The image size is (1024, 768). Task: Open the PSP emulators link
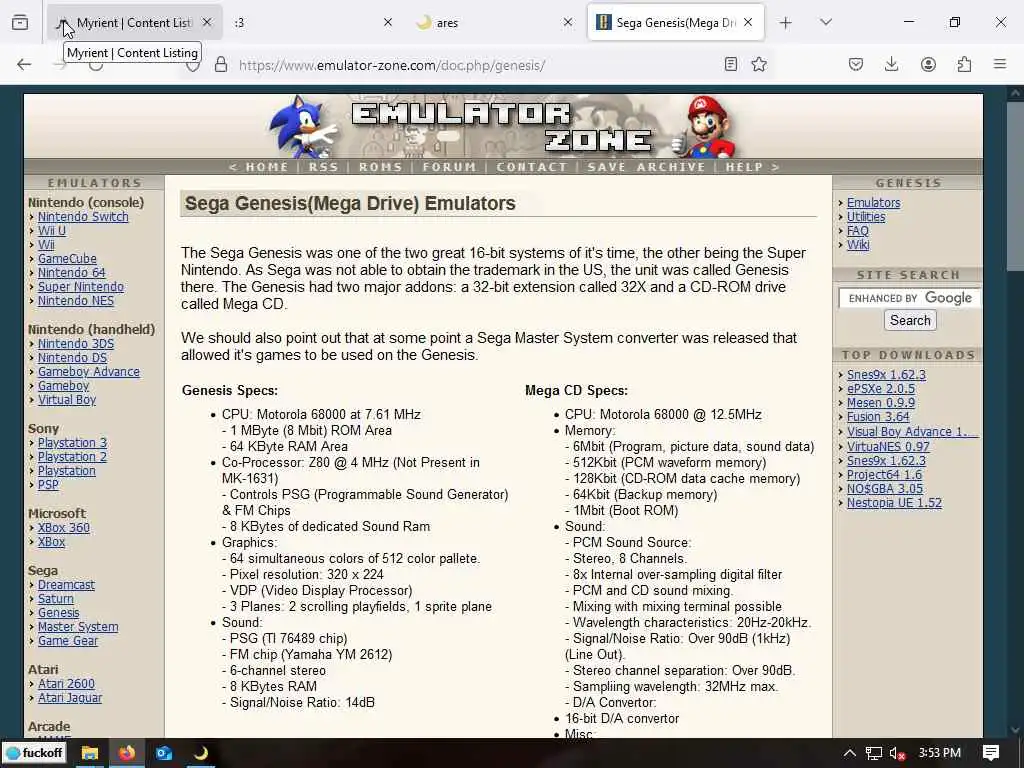(48, 485)
